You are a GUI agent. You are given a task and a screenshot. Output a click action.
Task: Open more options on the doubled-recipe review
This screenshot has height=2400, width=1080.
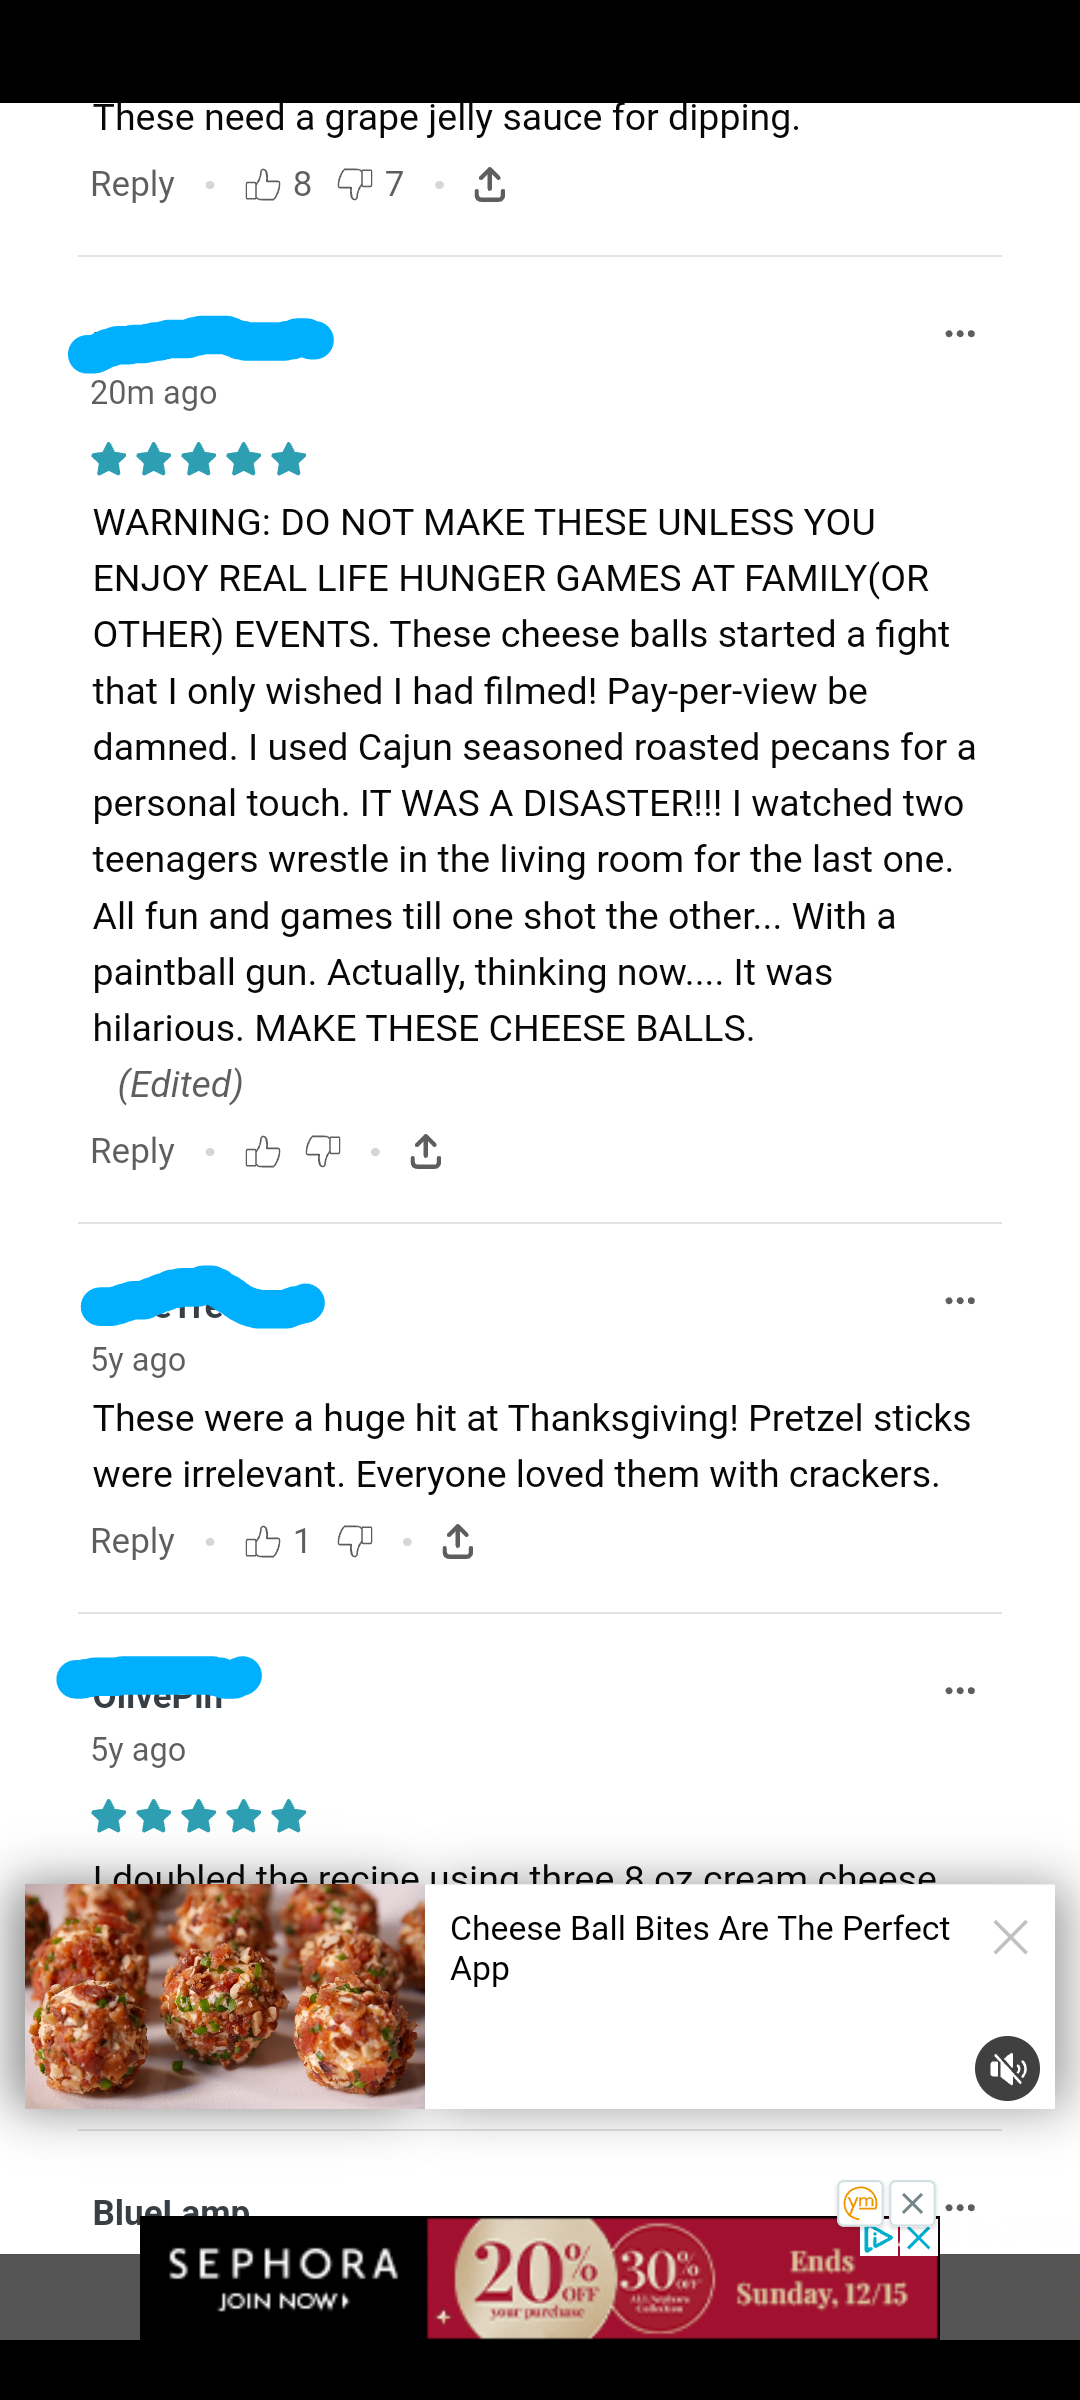(x=960, y=1691)
